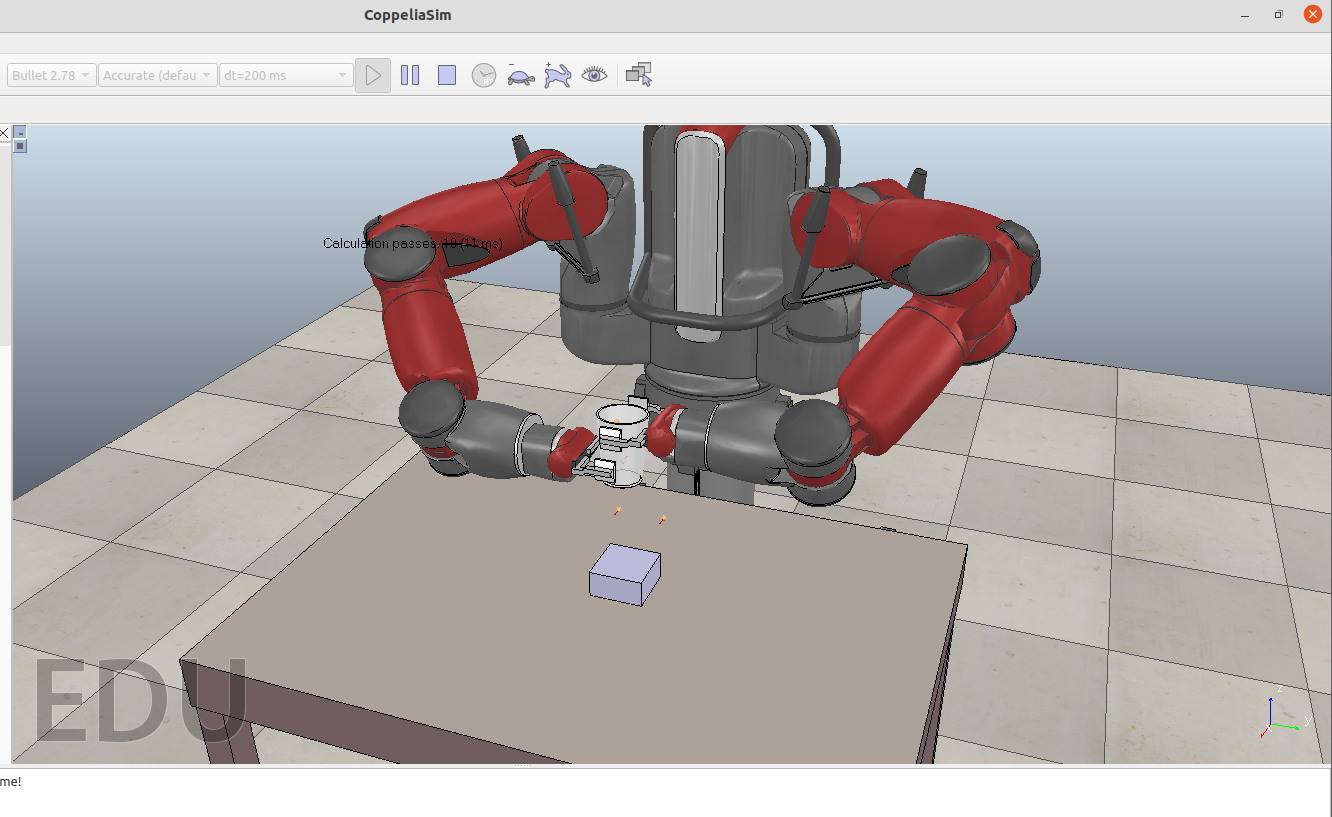Stop the simulation with the square button

click(447, 75)
